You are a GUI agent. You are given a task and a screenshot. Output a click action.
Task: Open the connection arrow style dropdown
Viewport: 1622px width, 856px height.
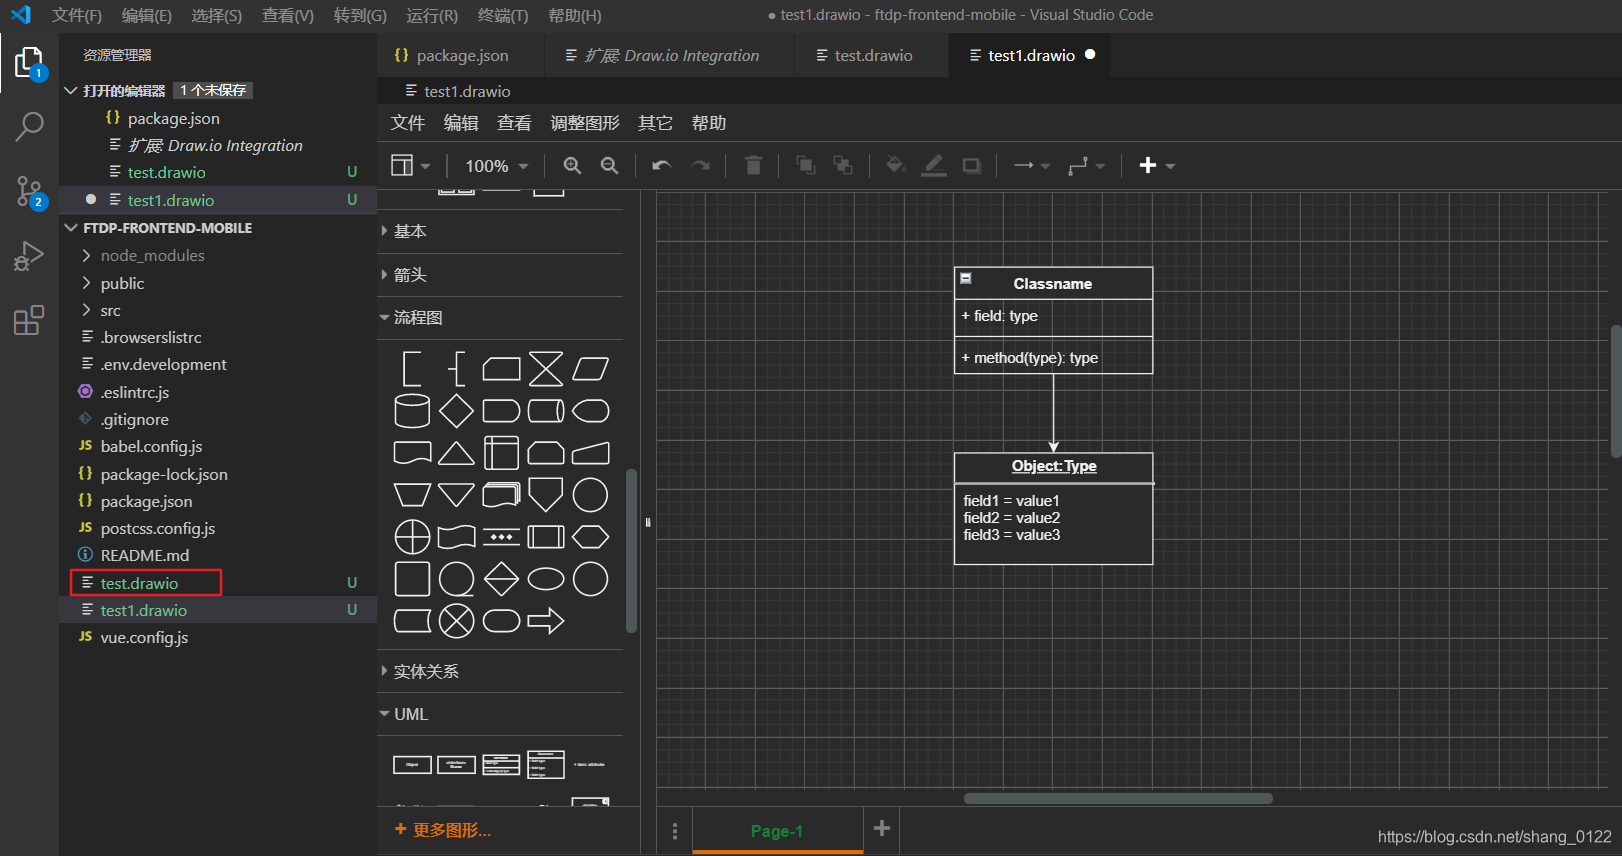pos(1032,165)
